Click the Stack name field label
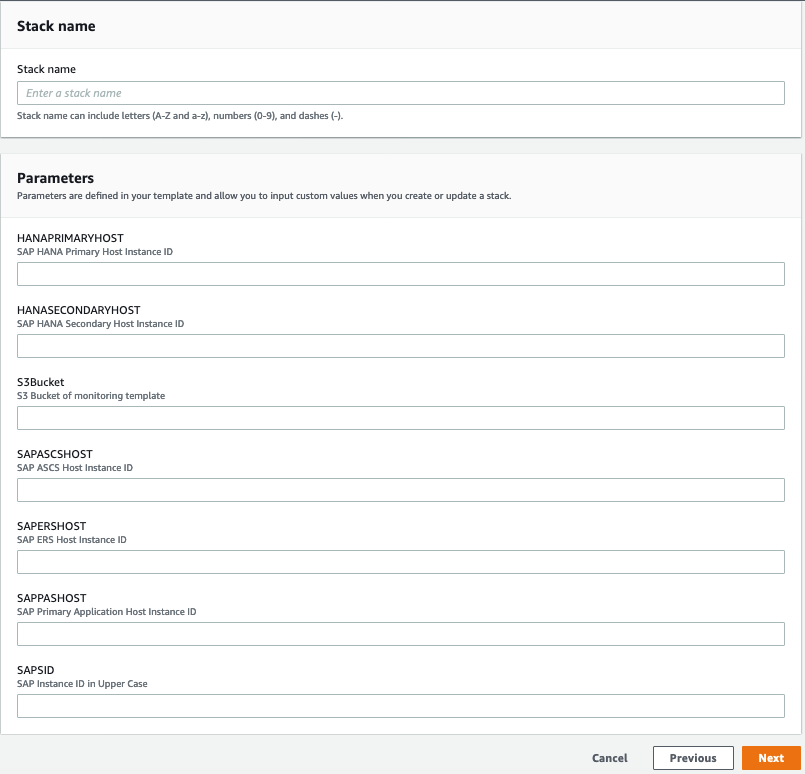 point(46,69)
